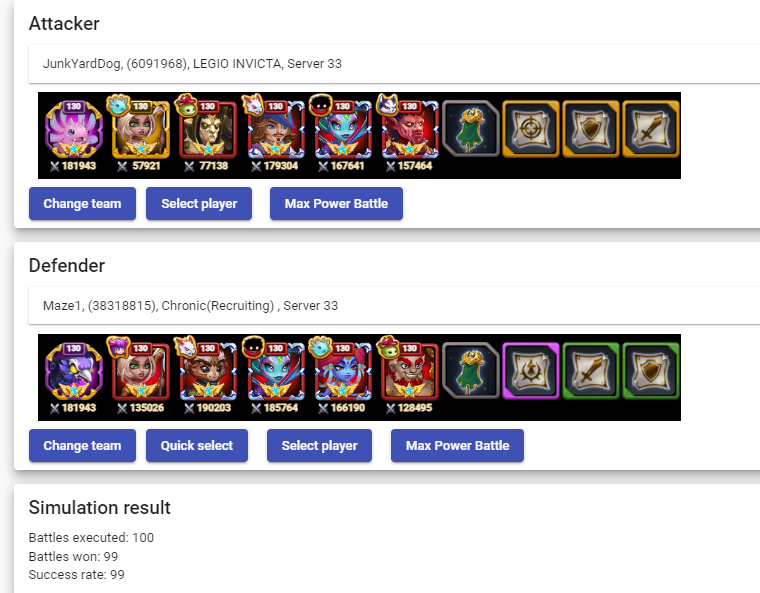This screenshot has width=760, height=593.
Task: Click attacker's pink axolotl pet icon
Action: 74,129
